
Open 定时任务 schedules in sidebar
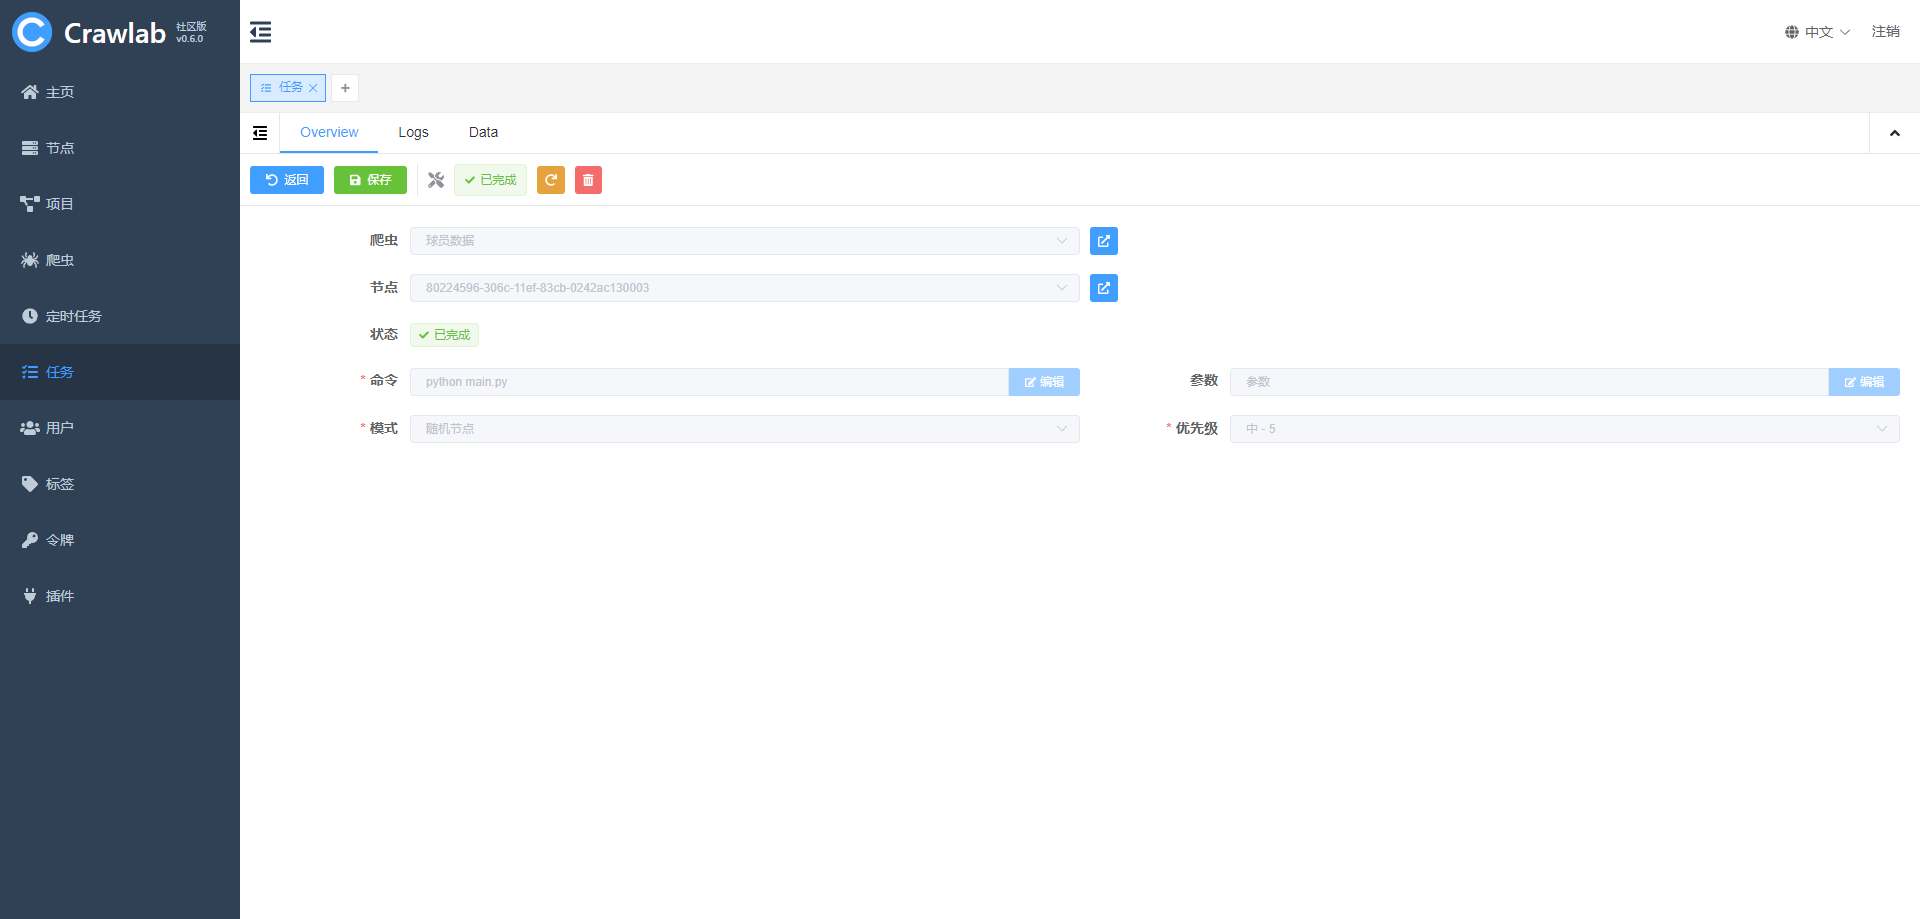coord(120,316)
